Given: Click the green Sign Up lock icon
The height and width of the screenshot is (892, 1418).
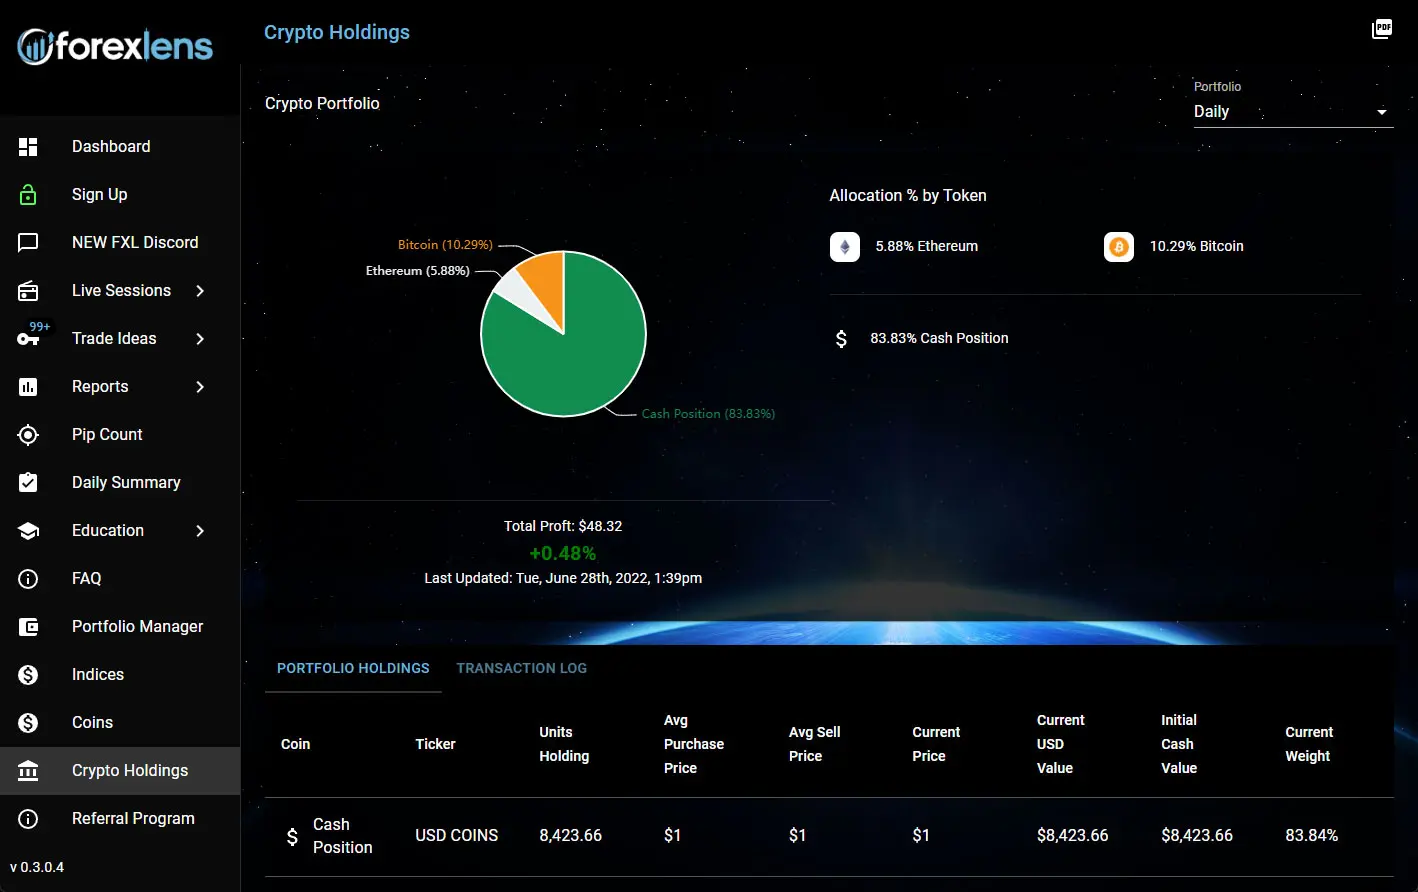Looking at the screenshot, I should (x=28, y=195).
